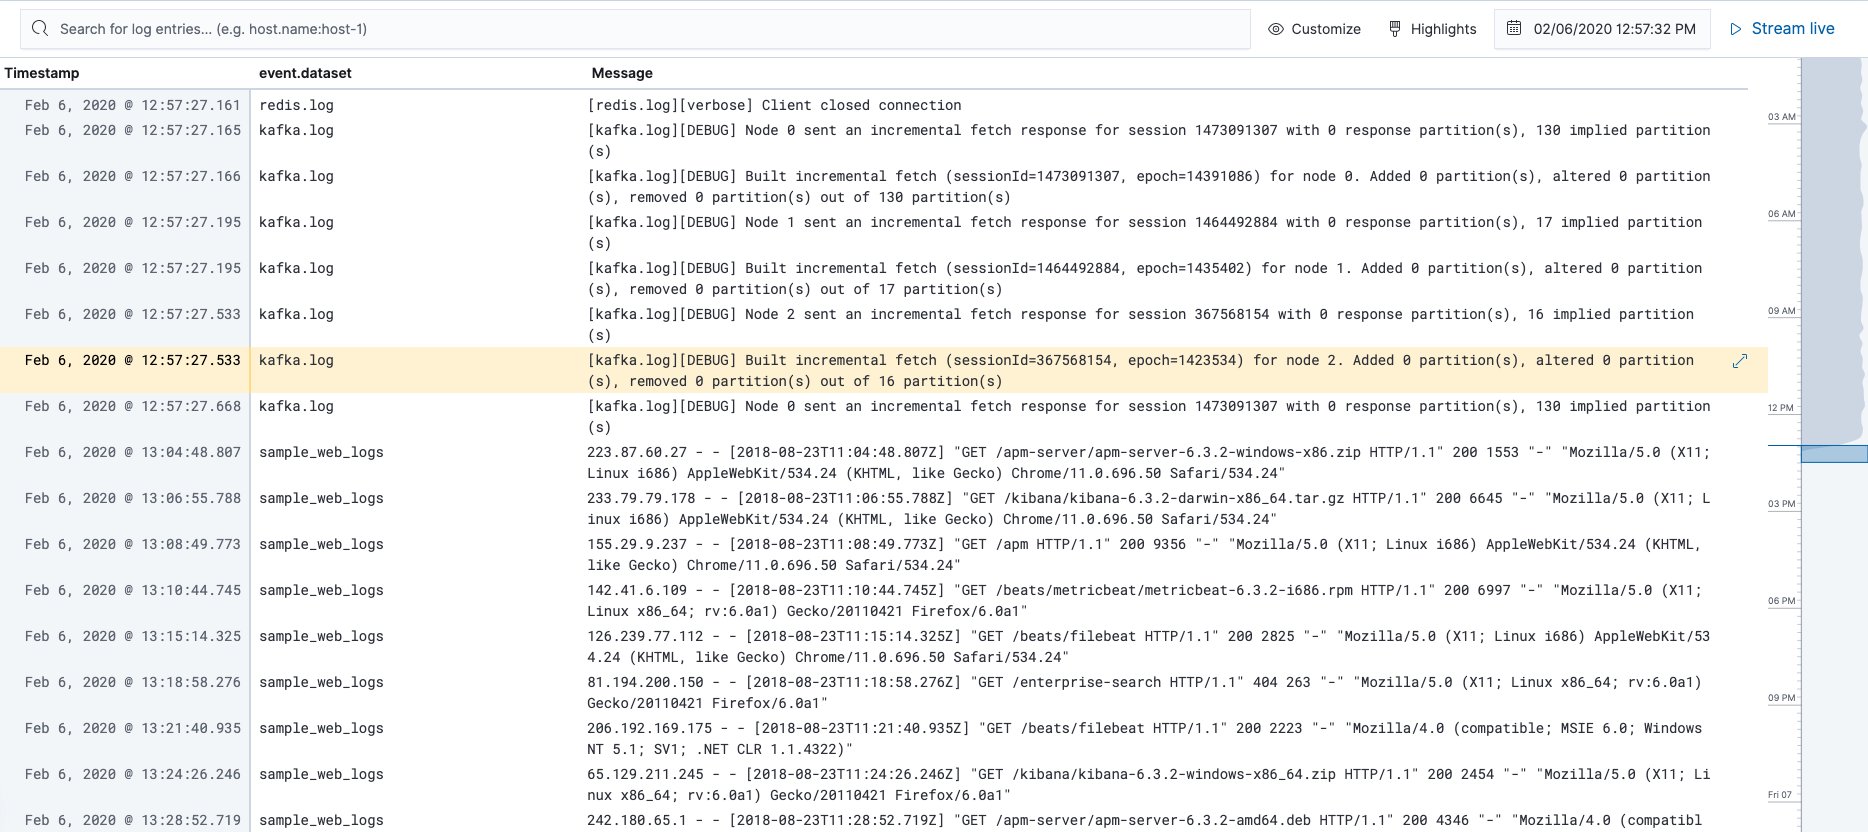Screen dimensions: 1868x832
Task: Open the date picker showing 02/06/2020 12:57:32 PM
Action: click(1602, 29)
